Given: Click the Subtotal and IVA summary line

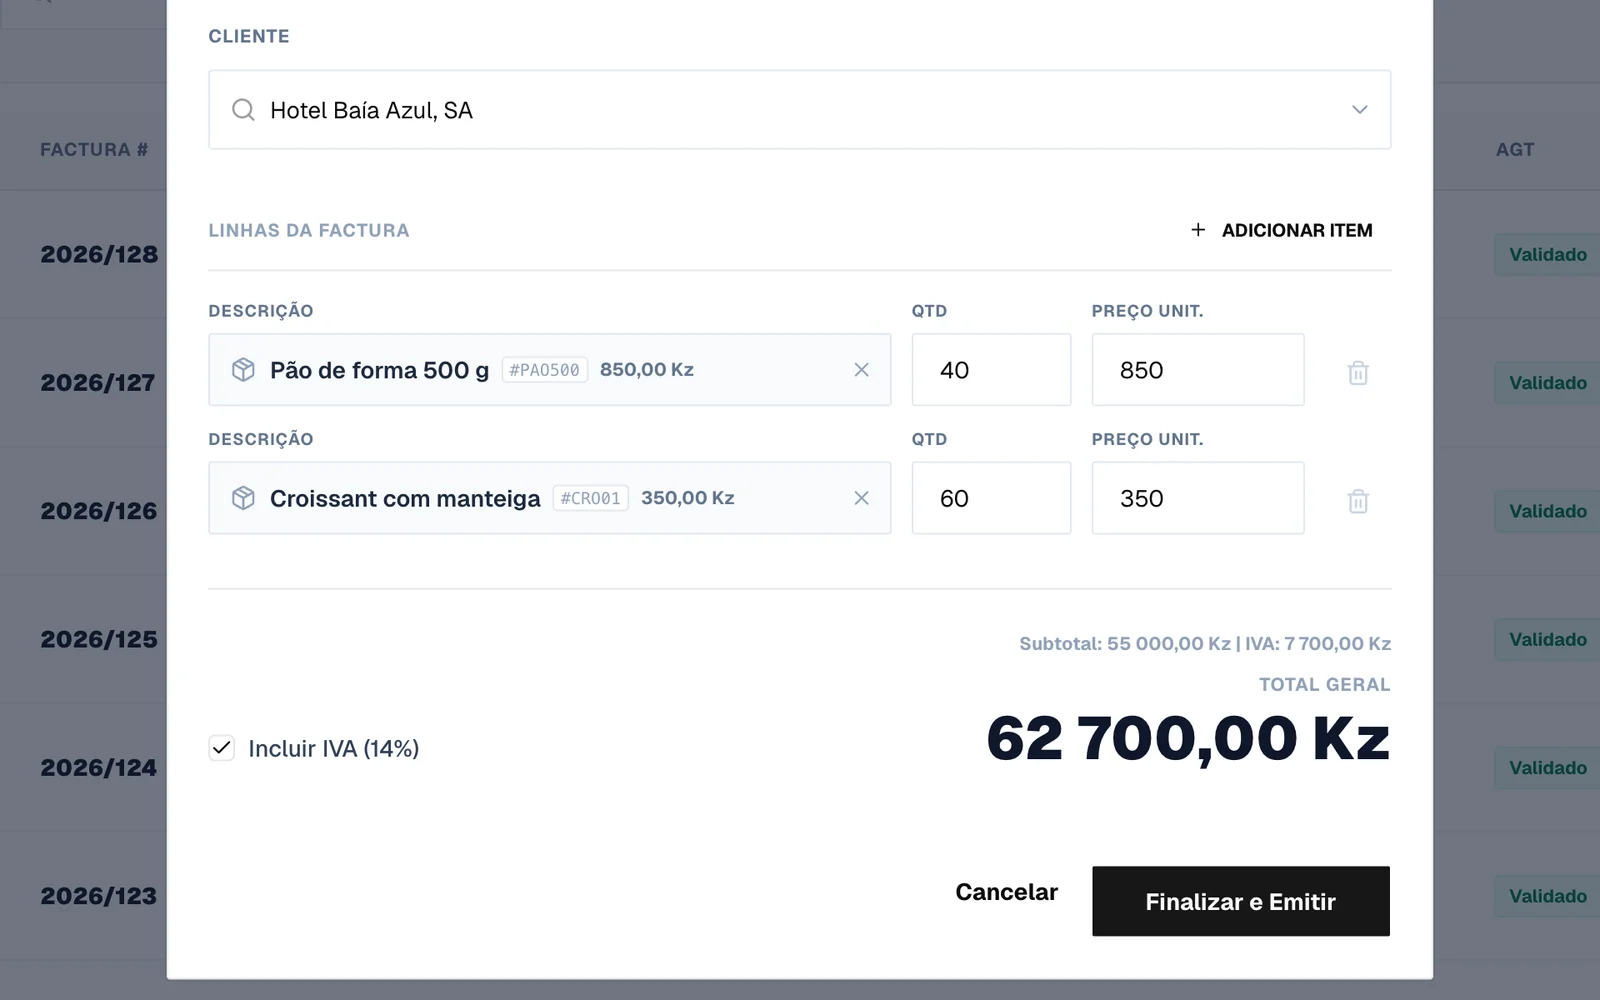Looking at the screenshot, I should (x=1205, y=644).
